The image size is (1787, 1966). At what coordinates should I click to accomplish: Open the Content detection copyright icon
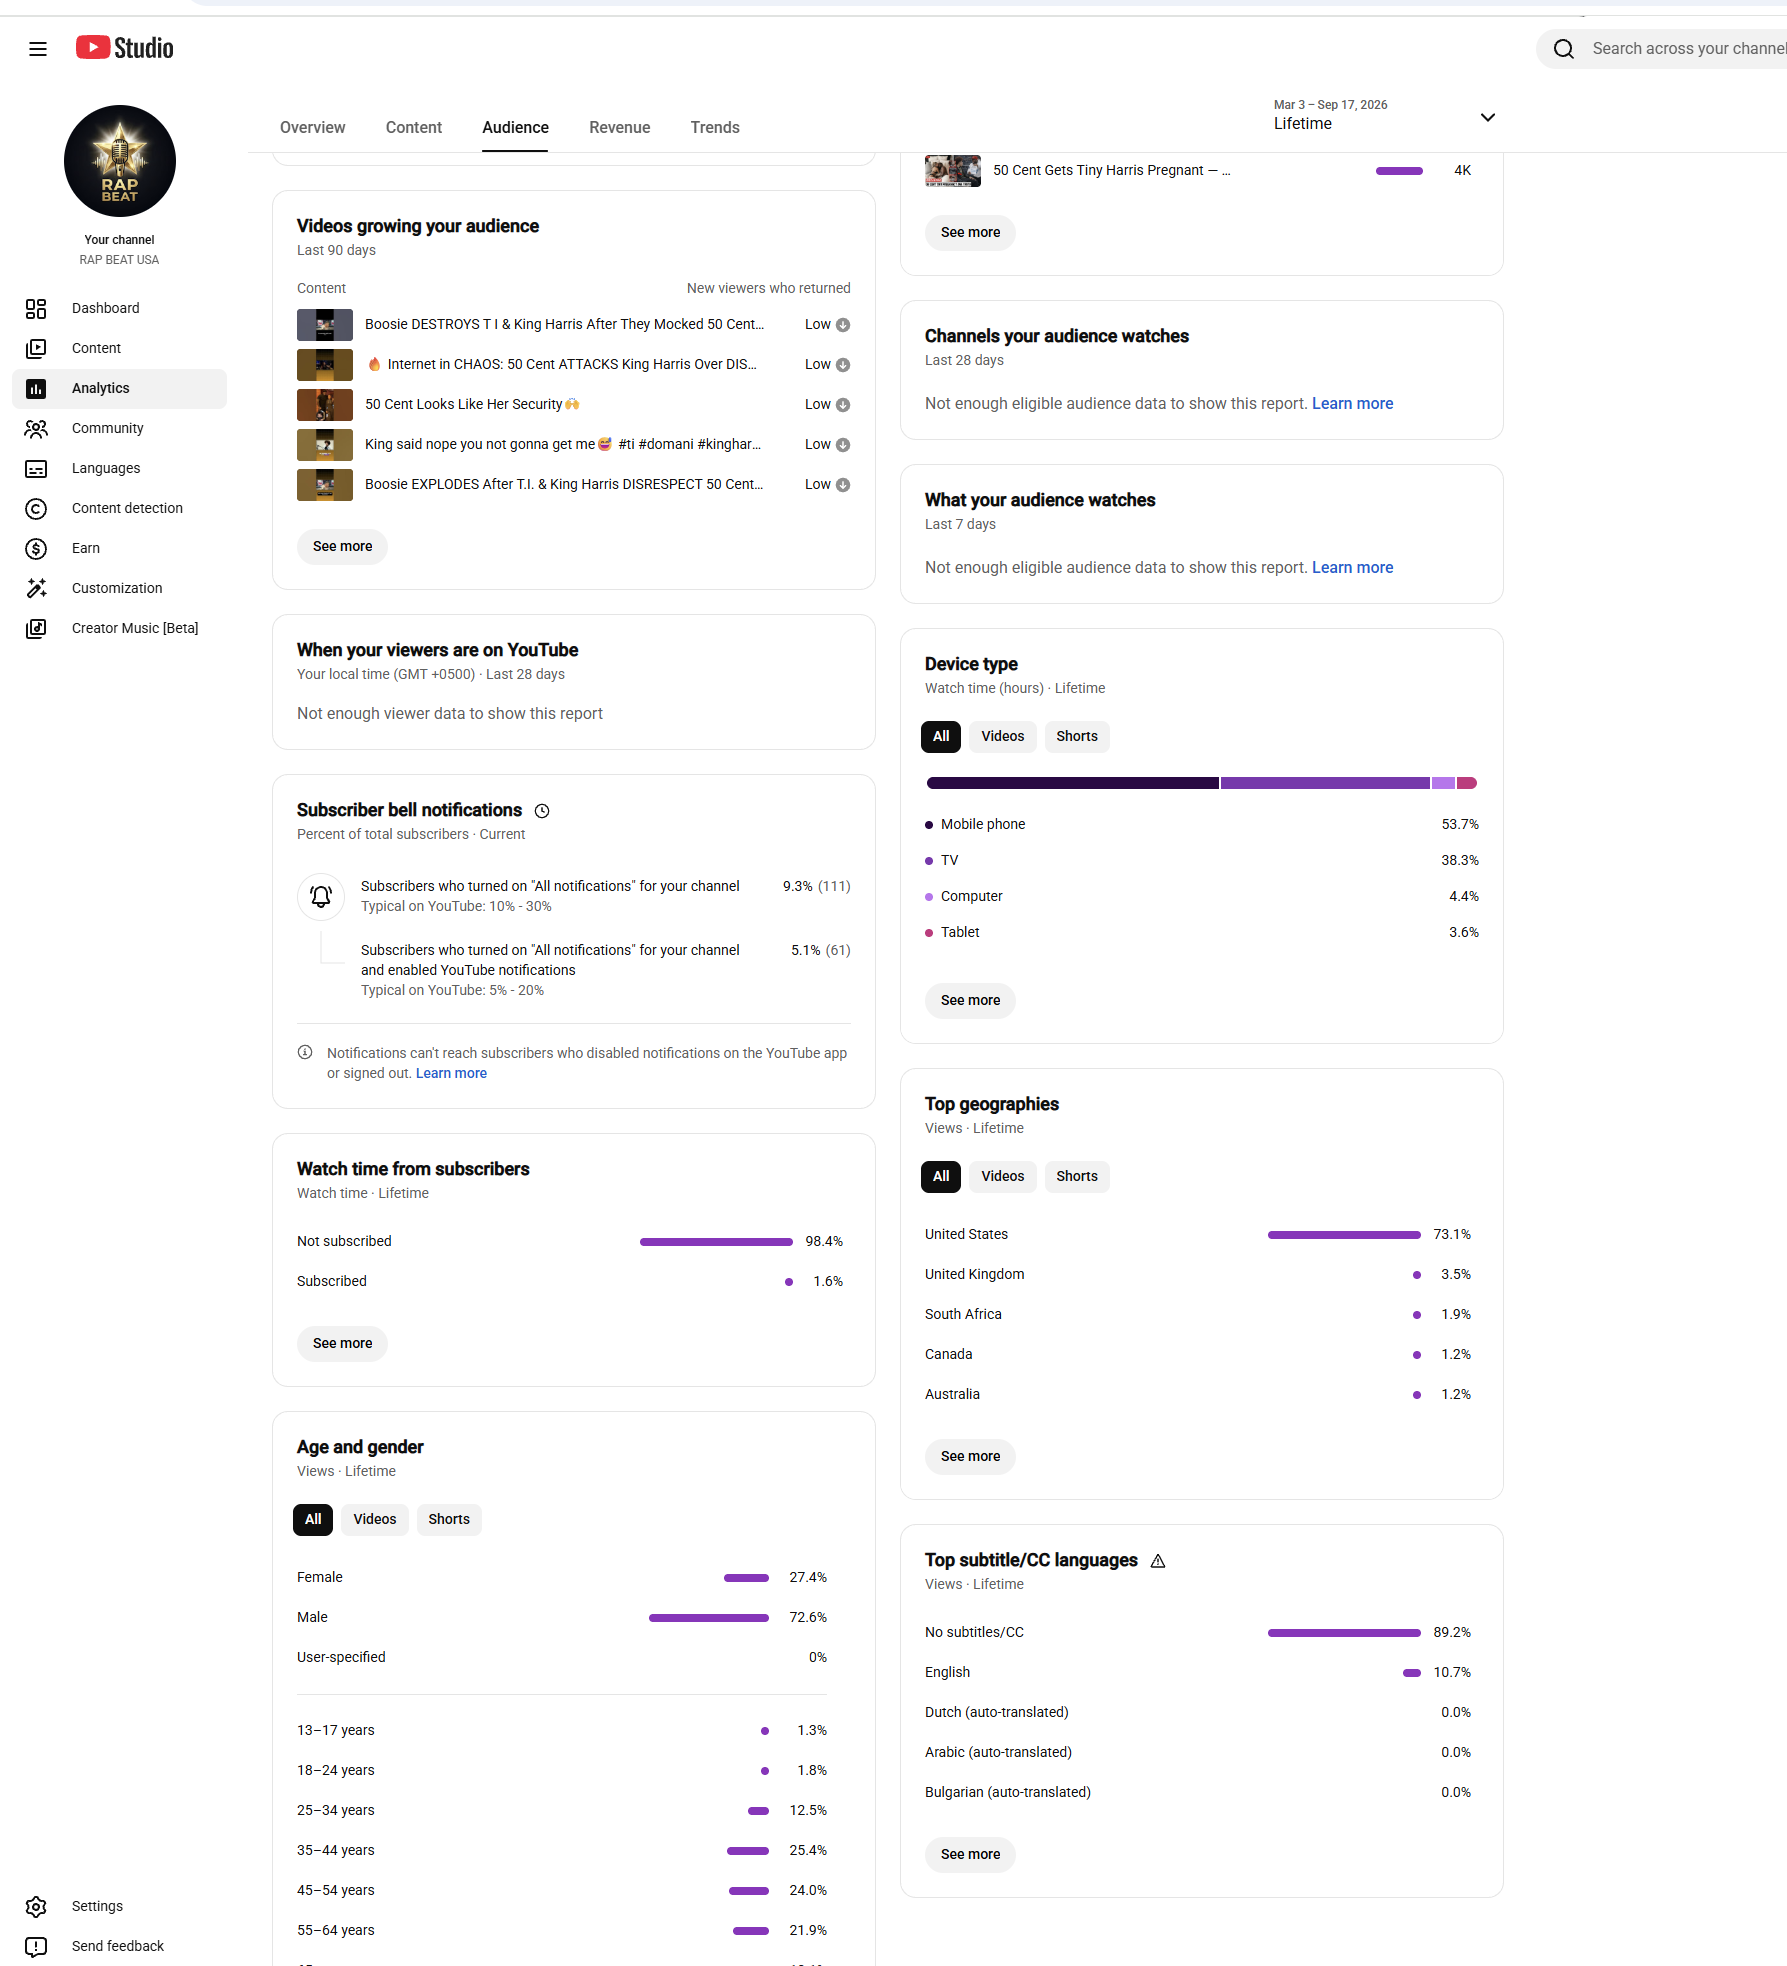(36, 508)
